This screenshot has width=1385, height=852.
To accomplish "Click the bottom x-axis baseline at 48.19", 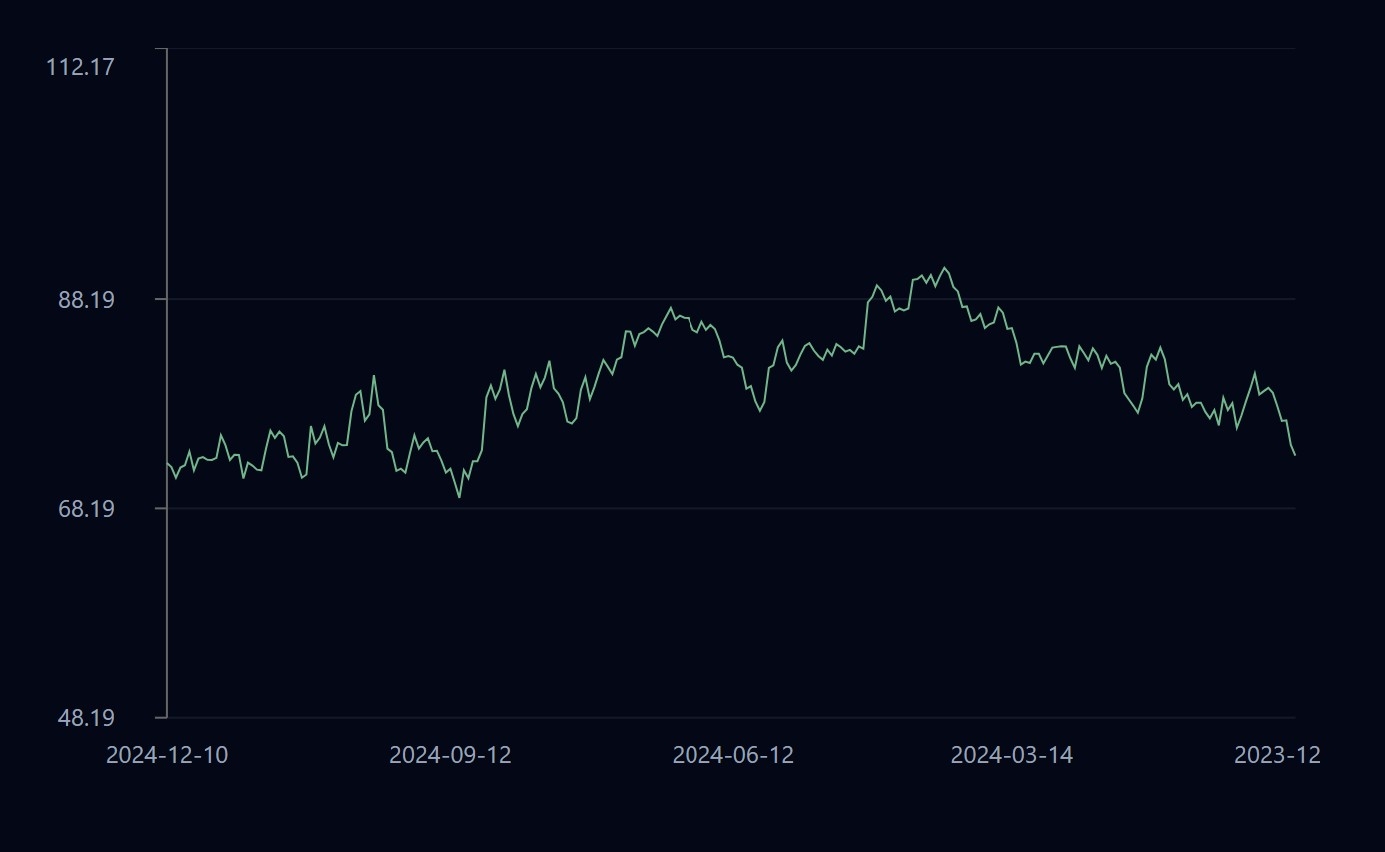I will point(700,717).
